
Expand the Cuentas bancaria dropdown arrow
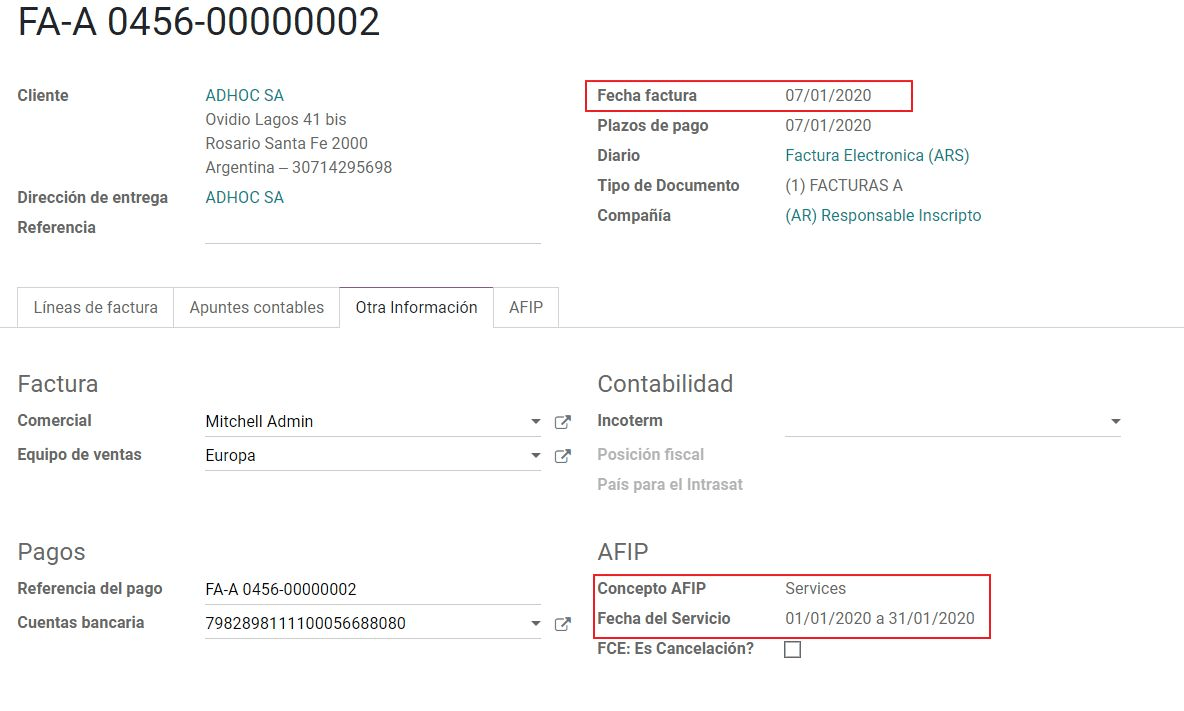[x=536, y=624]
